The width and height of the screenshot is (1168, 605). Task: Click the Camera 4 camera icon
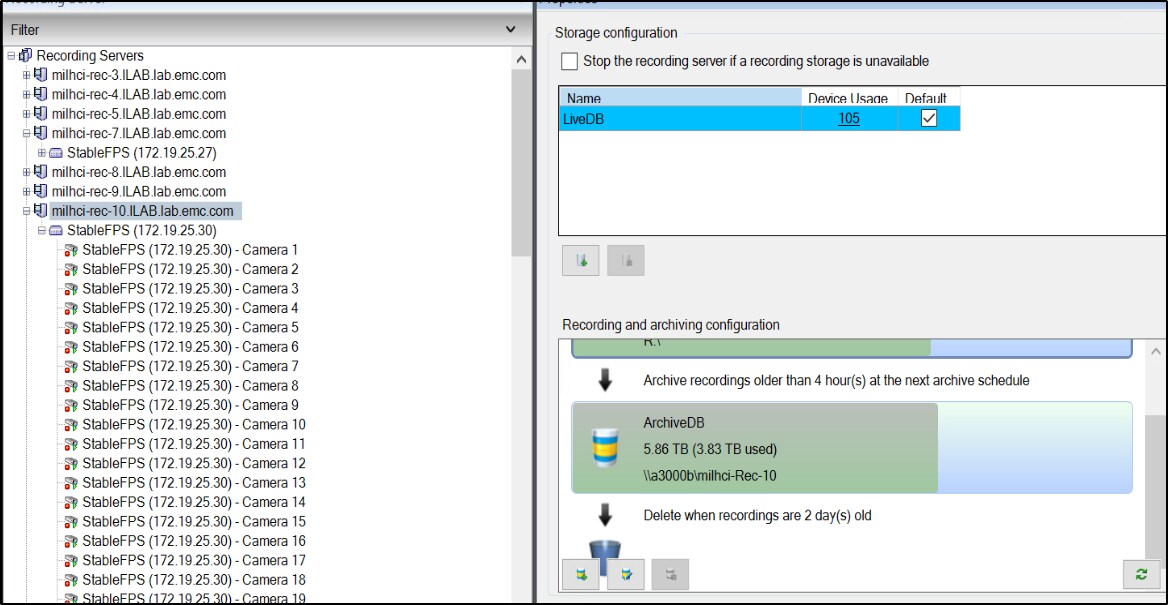(x=72, y=308)
